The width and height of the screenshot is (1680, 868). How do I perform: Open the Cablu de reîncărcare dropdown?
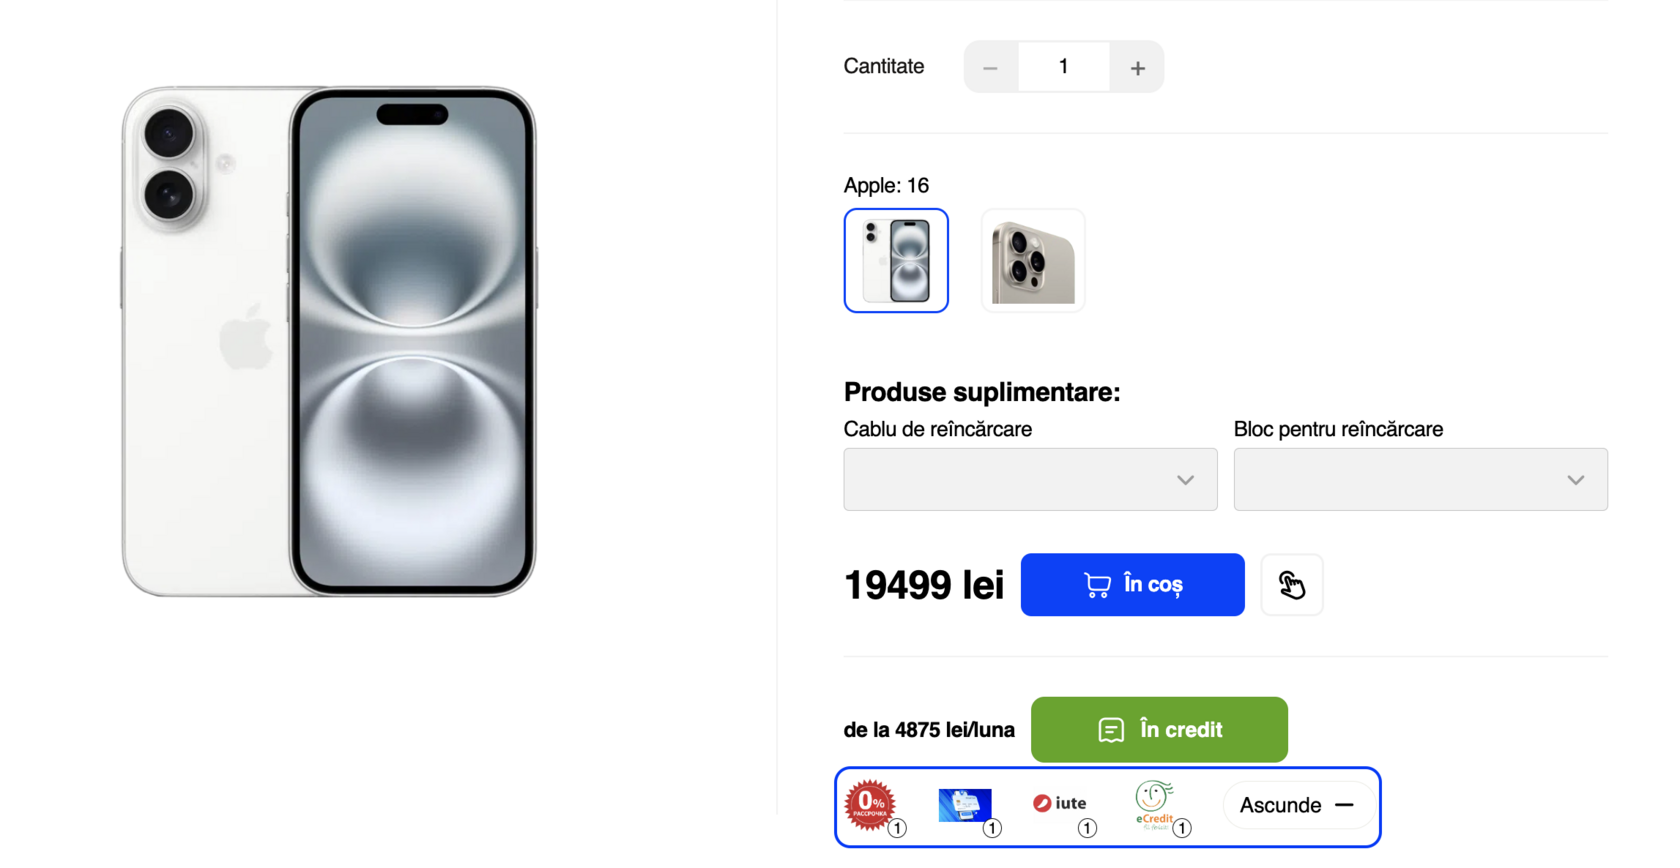pyautogui.click(x=1030, y=479)
